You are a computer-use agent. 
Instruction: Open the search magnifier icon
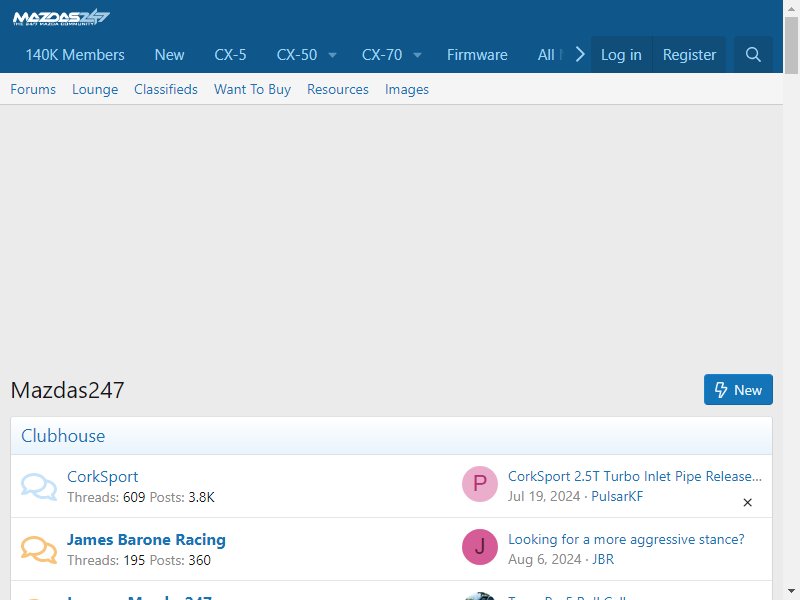753,55
